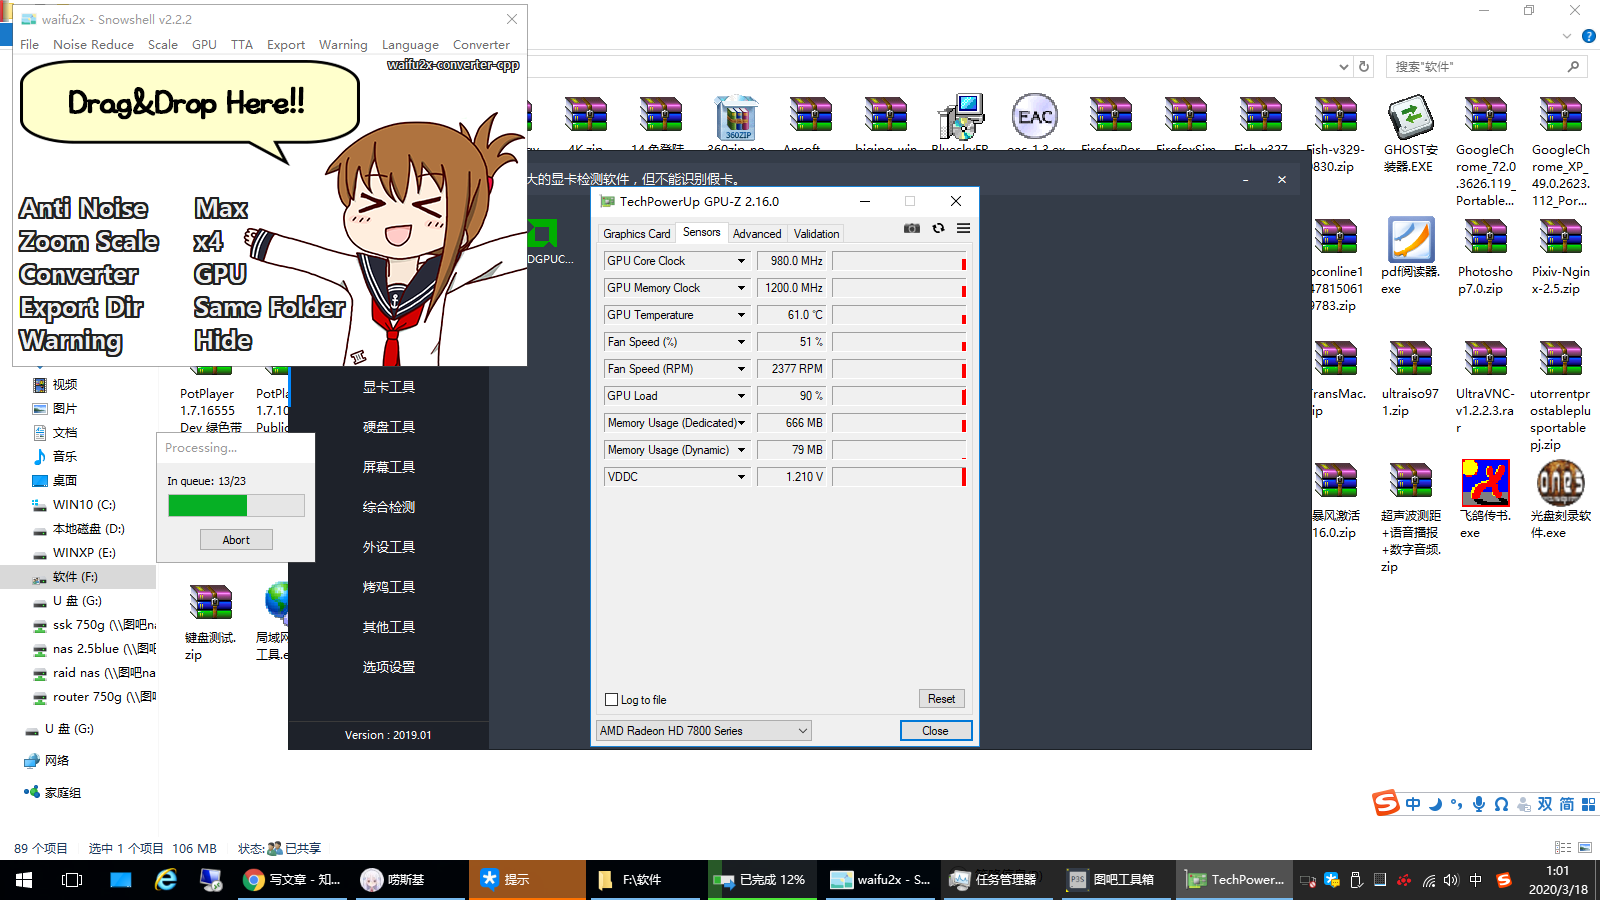This screenshot has height=900, width=1600.
Task: Open the Fan Speed (%) sensor dropdown
Action: 741,342
